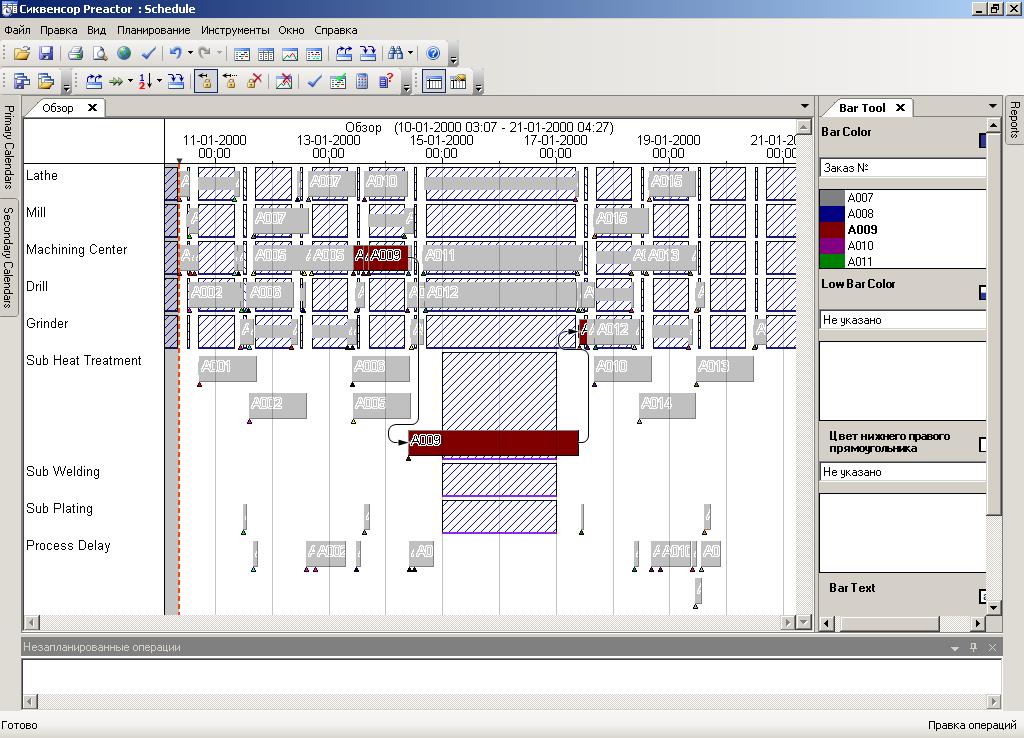1024x738 pixels.
Task: Select the A011 bar on Machining Center row
Action: [x=502, y=256]
